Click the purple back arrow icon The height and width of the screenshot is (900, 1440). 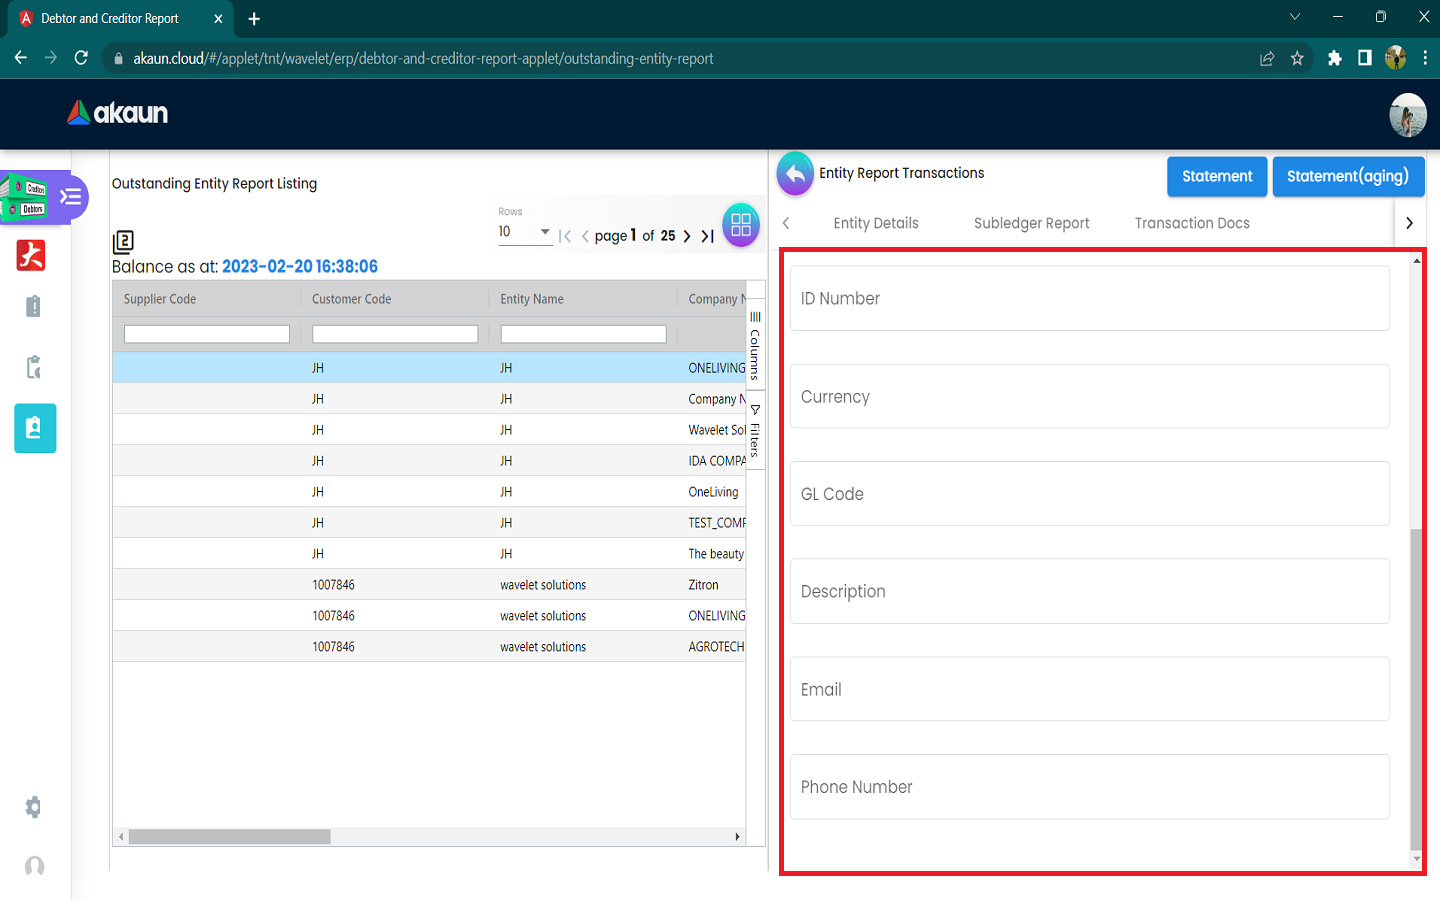795,174
